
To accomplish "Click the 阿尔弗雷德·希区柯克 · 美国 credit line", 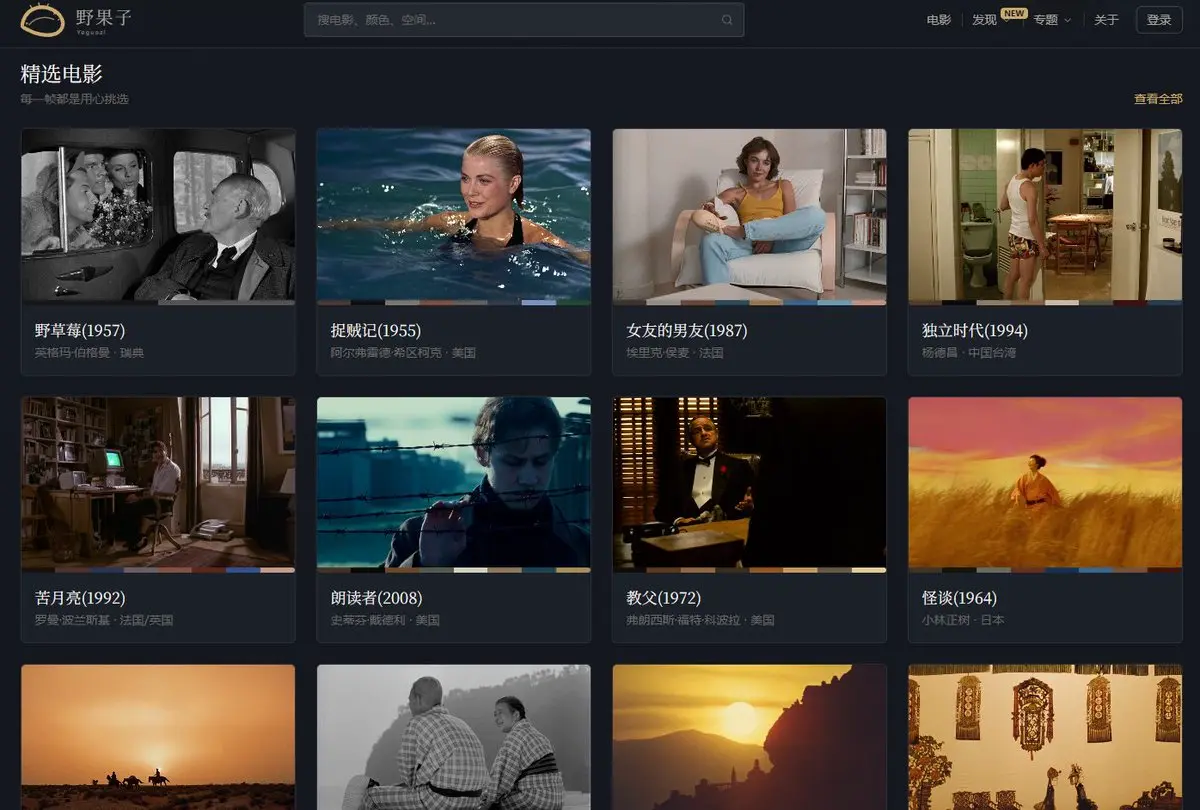I will coord(403,353).
